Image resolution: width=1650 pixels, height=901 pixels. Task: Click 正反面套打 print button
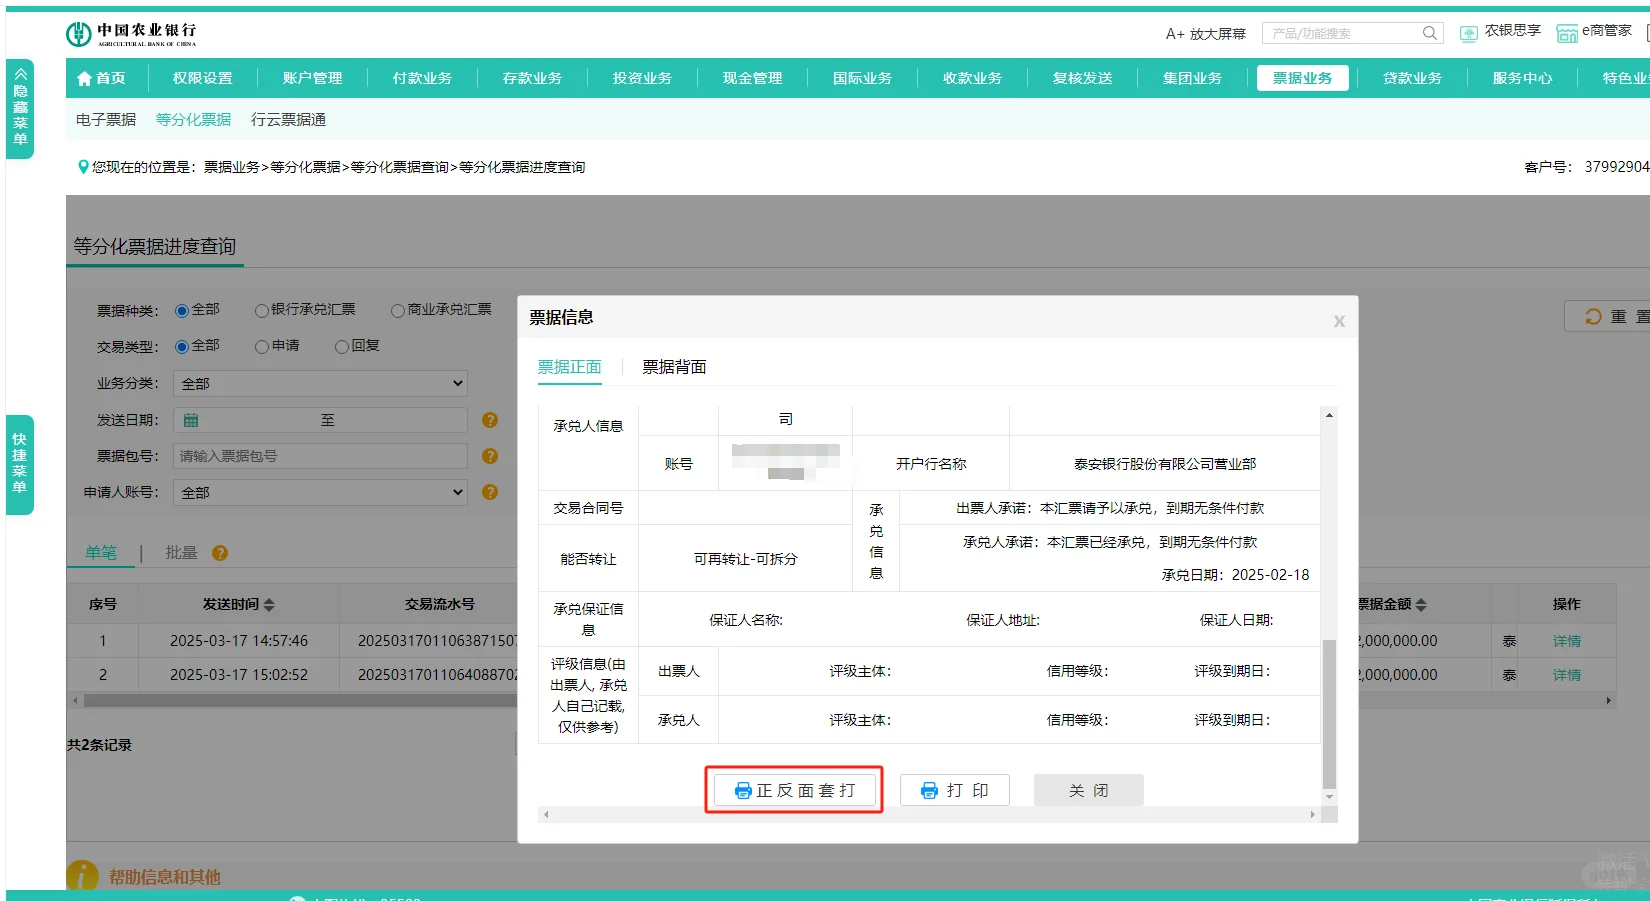(795, 790)
